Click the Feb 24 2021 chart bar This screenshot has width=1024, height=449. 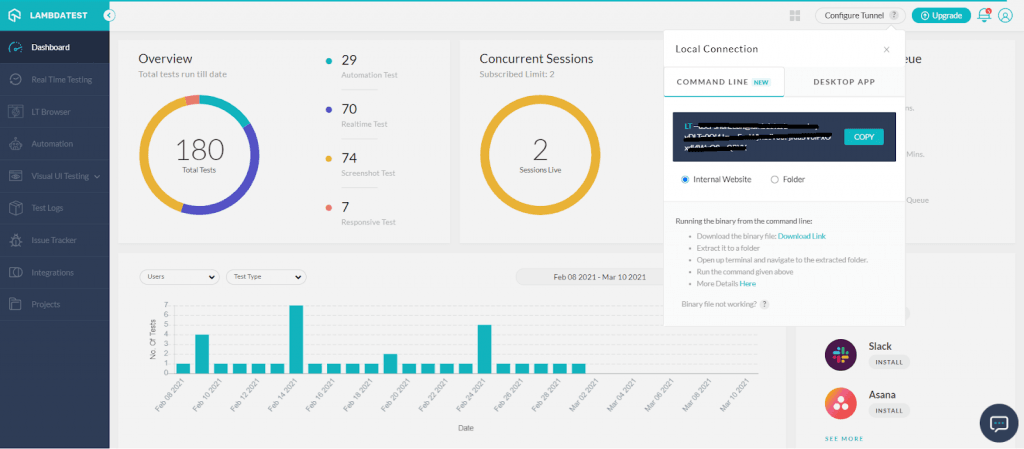tap(485, 349)
